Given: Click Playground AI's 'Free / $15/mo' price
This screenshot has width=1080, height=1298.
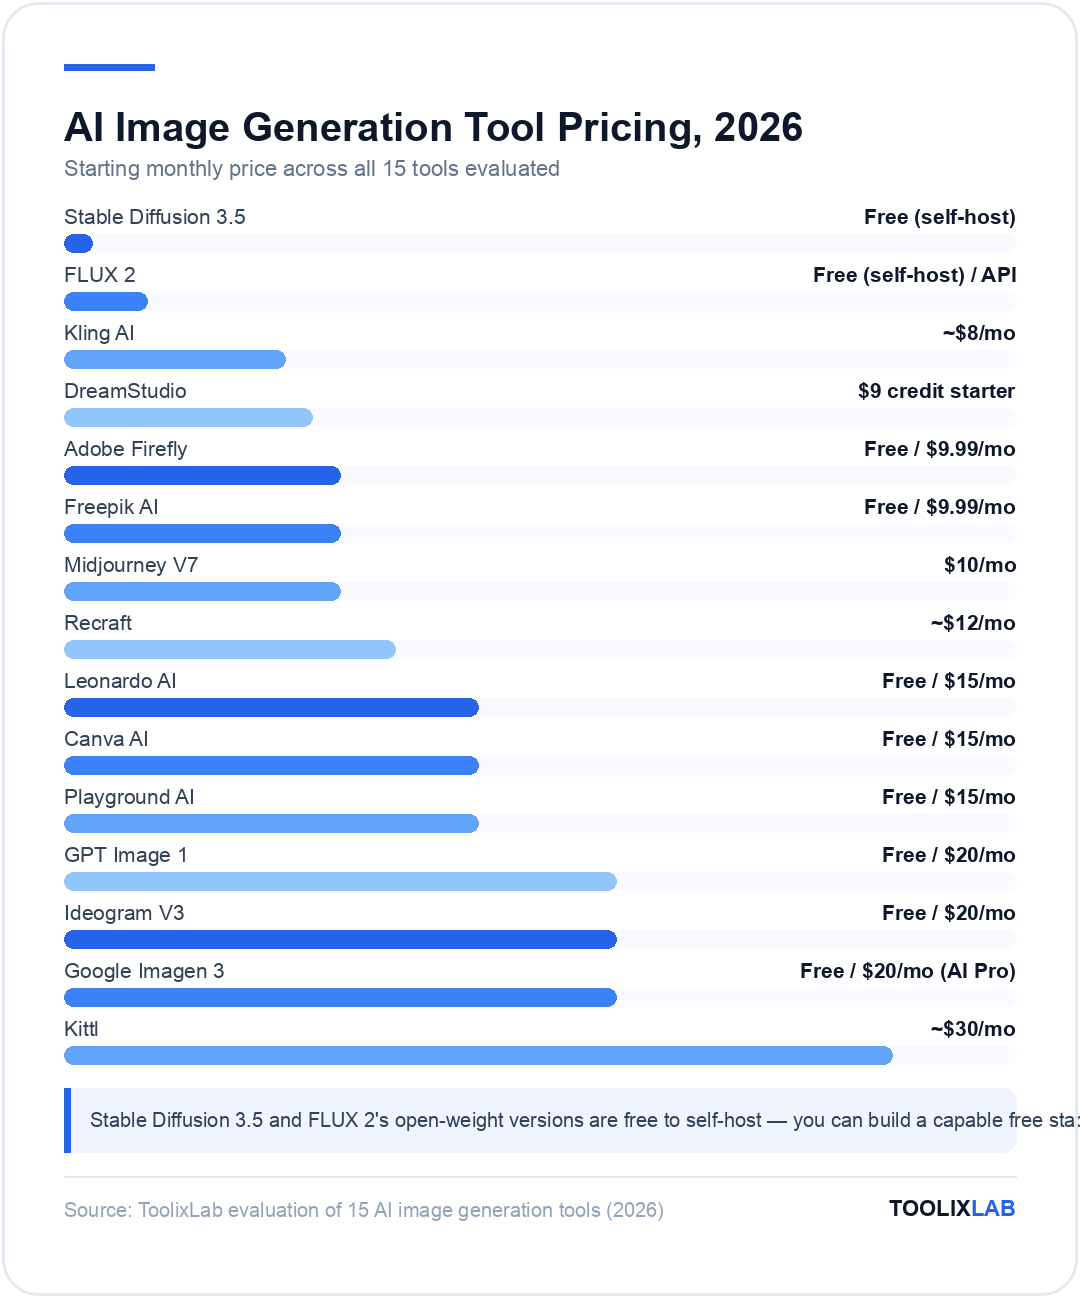Looking at the screenshot, I should point(949,797).
